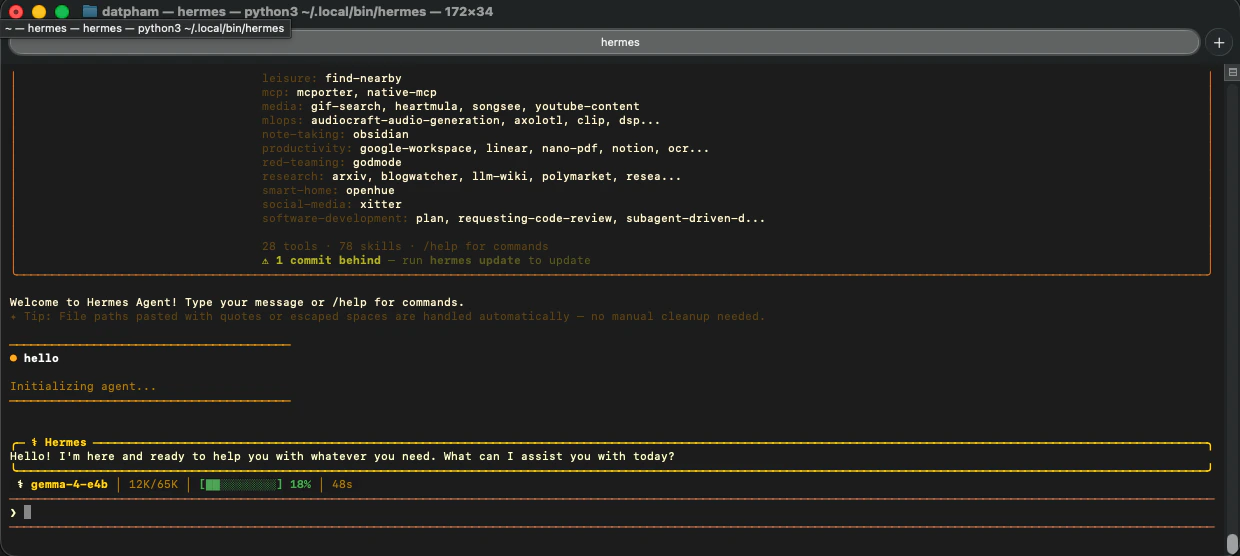Screen dimensions: 1240x556
Task: Click the "Hello! I'm here and ready" reply
Action: click(342, 456)
